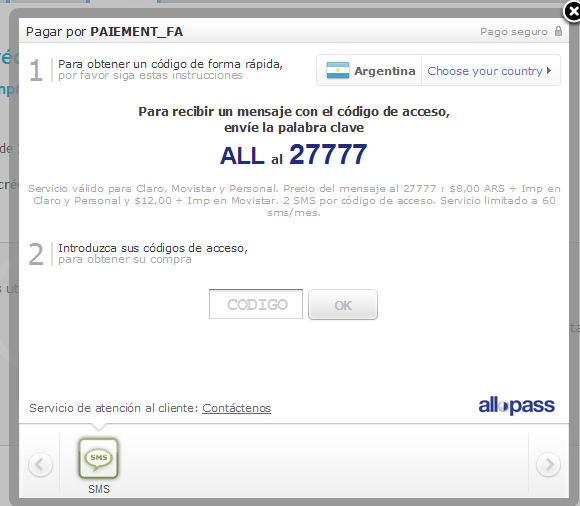The height and width of the screenshot is (506, 580).
Task: Click the Argentina country selector
Action: click(x=369, y=71)
